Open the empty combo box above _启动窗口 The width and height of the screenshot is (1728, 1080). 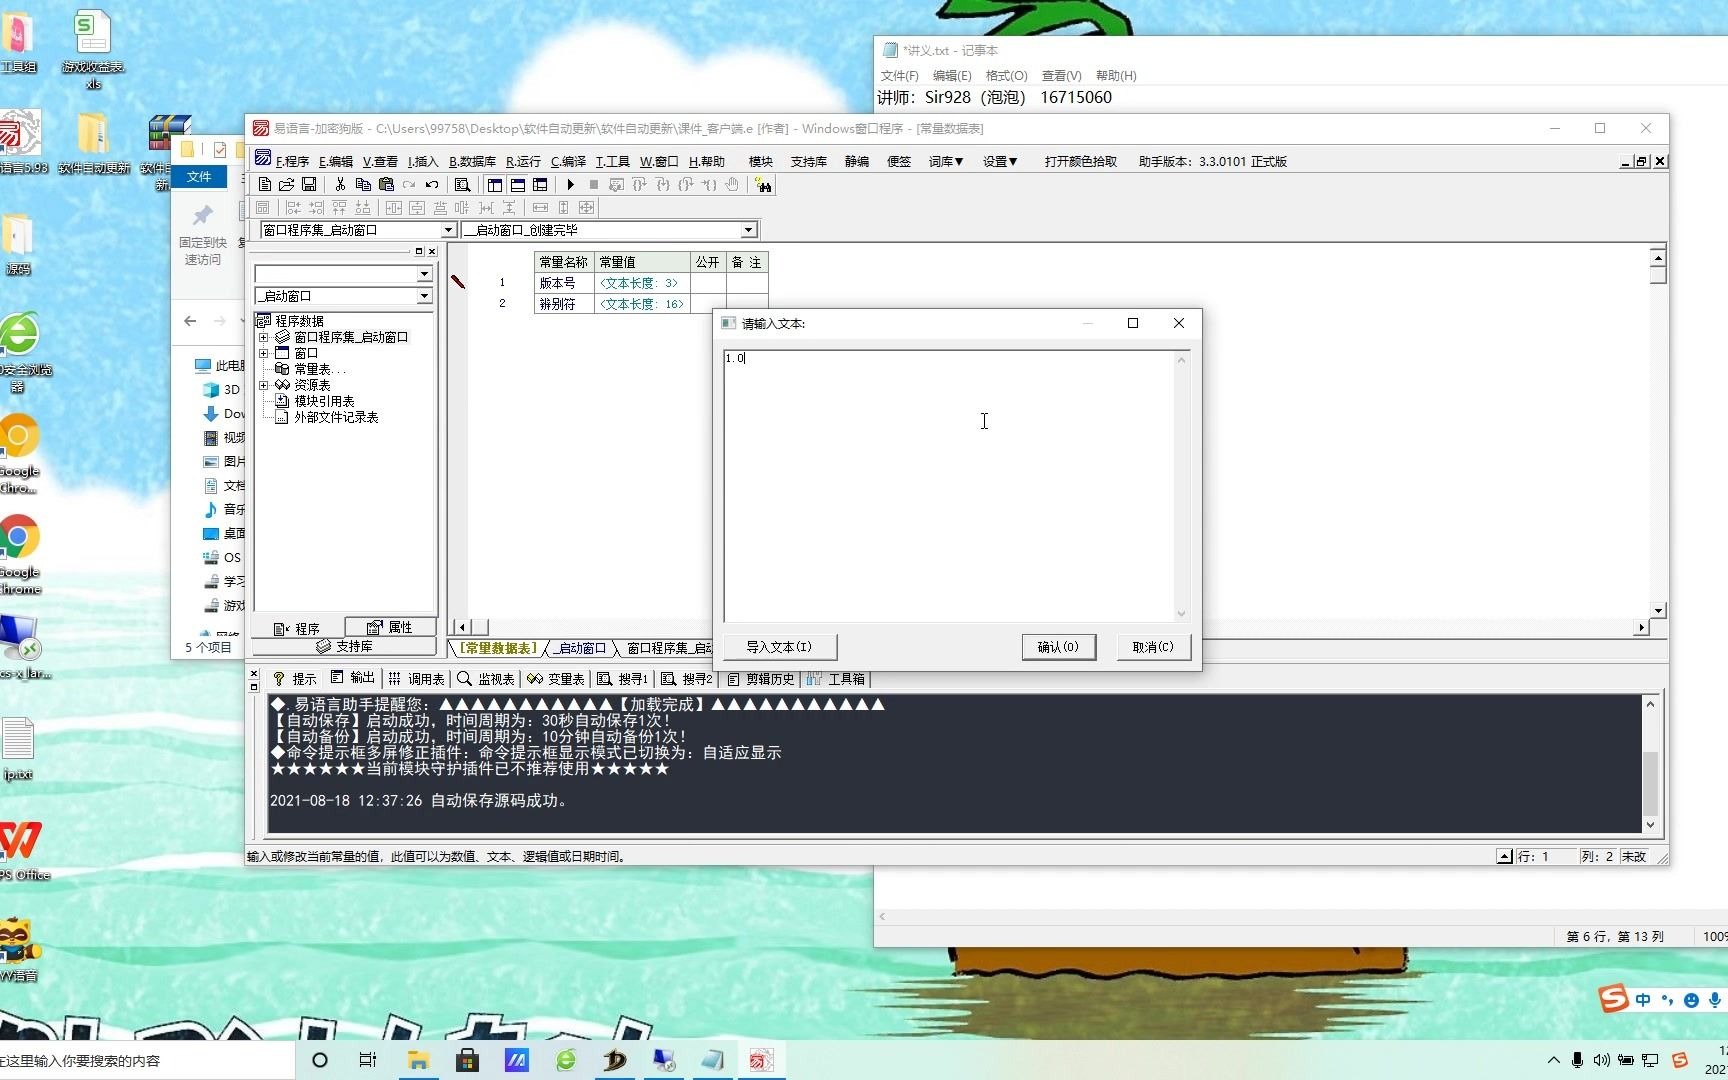[424, 274]
